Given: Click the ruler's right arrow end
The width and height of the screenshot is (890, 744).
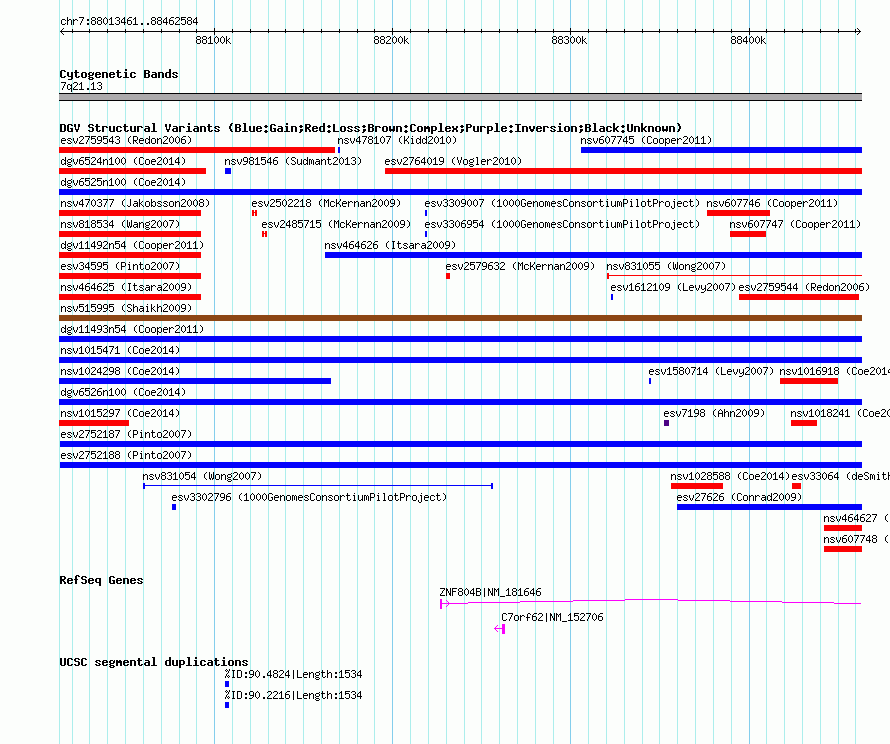Looking at the screenshot, I should [858, 32].
